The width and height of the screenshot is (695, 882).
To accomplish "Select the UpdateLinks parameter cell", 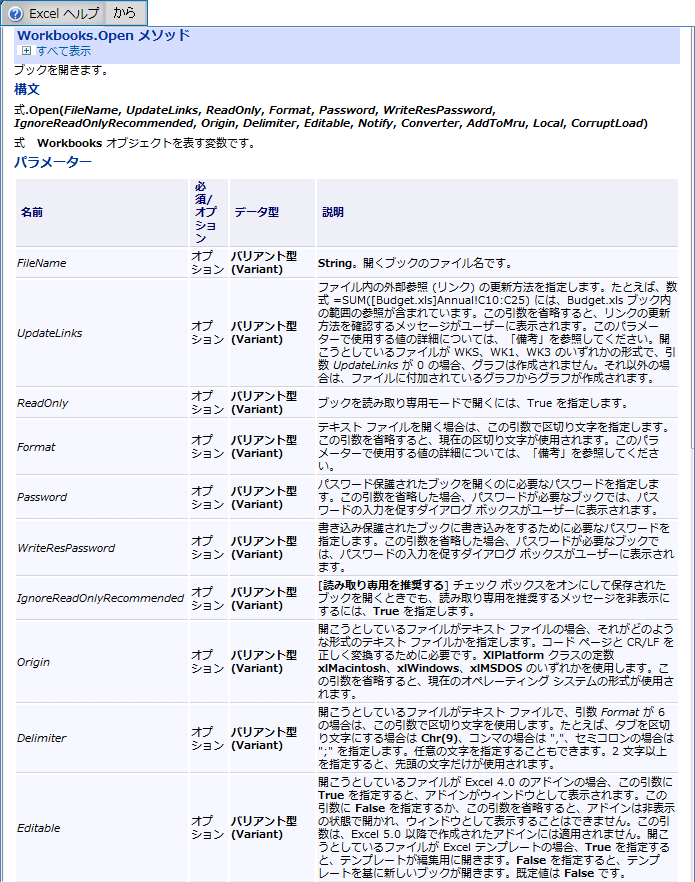I will (102, 332).
